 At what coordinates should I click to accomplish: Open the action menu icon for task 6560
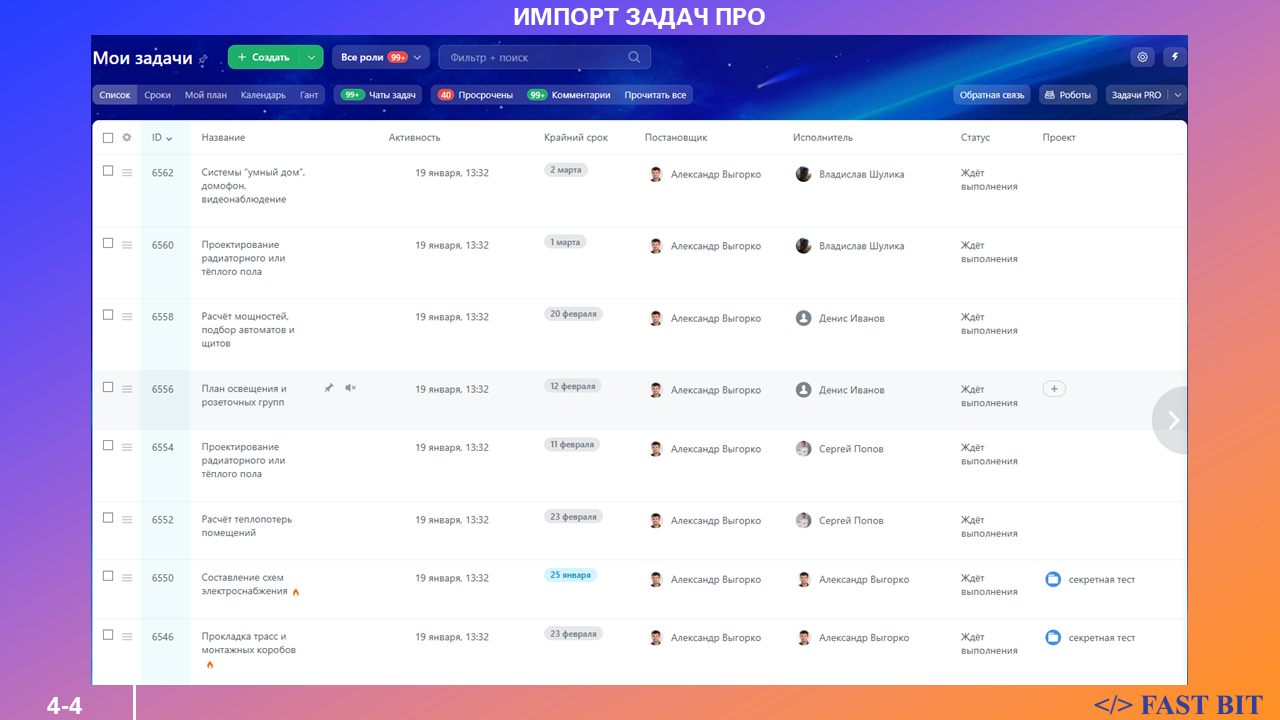point(127,245)
